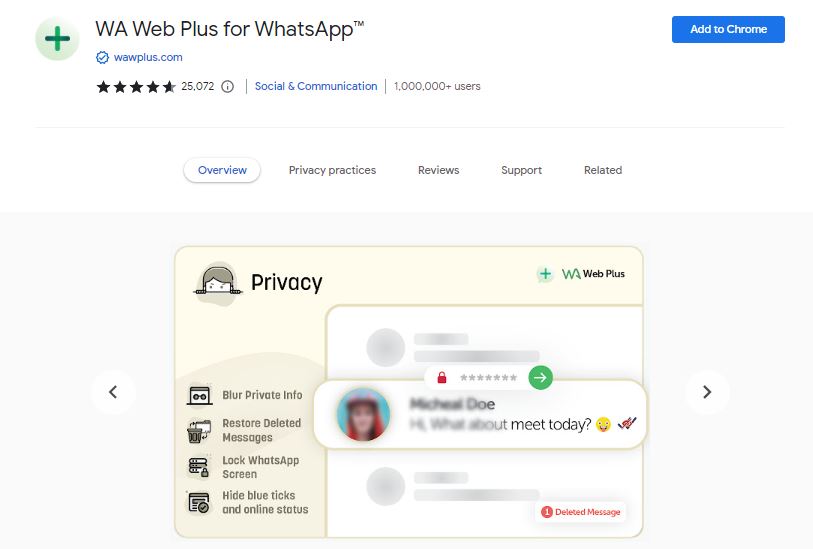Viewport: 813px width, 549px height.
Task: Click the five-star rating display
Action: click(x=136, y=87)
